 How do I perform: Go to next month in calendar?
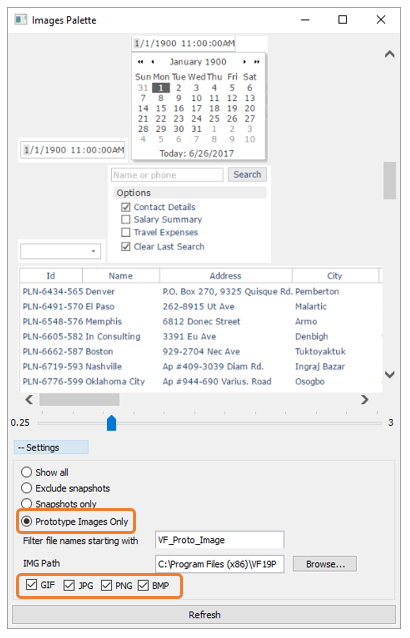point(244,62)
